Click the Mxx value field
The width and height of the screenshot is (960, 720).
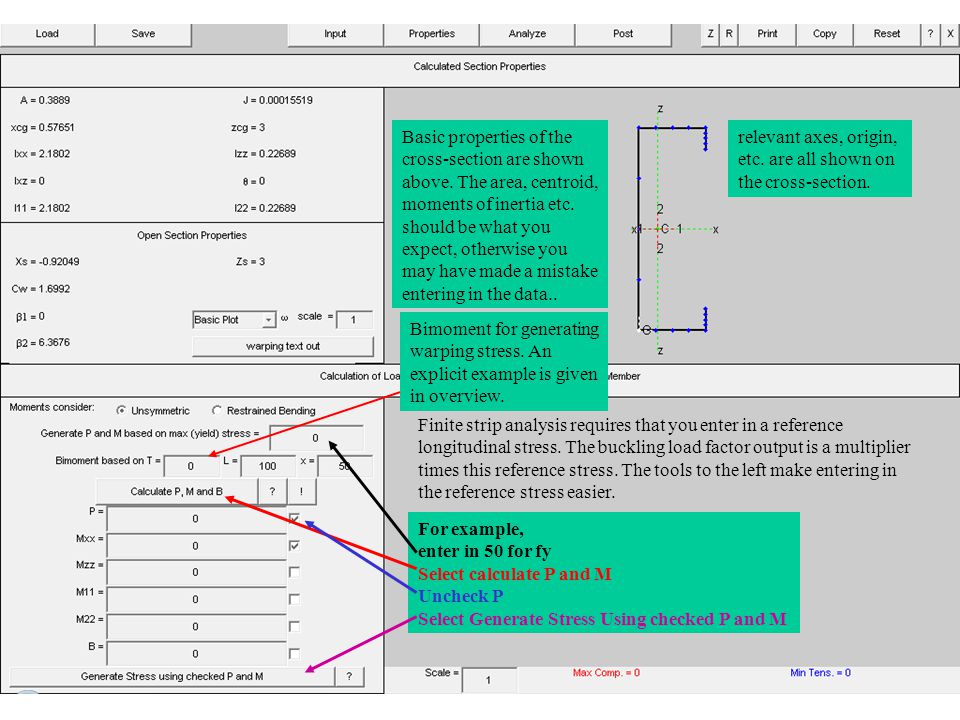tap(196, 546)
